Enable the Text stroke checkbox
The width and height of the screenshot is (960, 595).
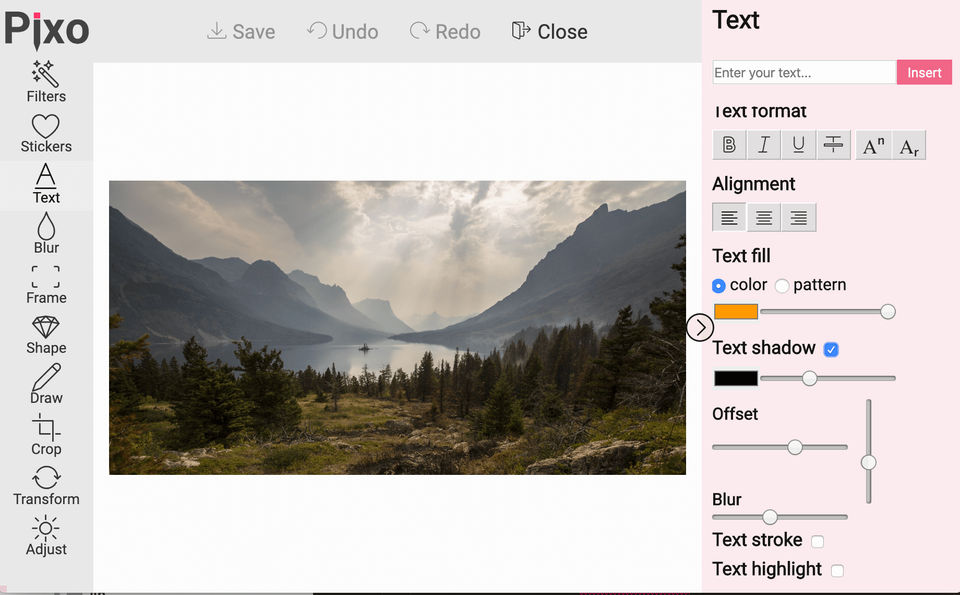point(817,541)
